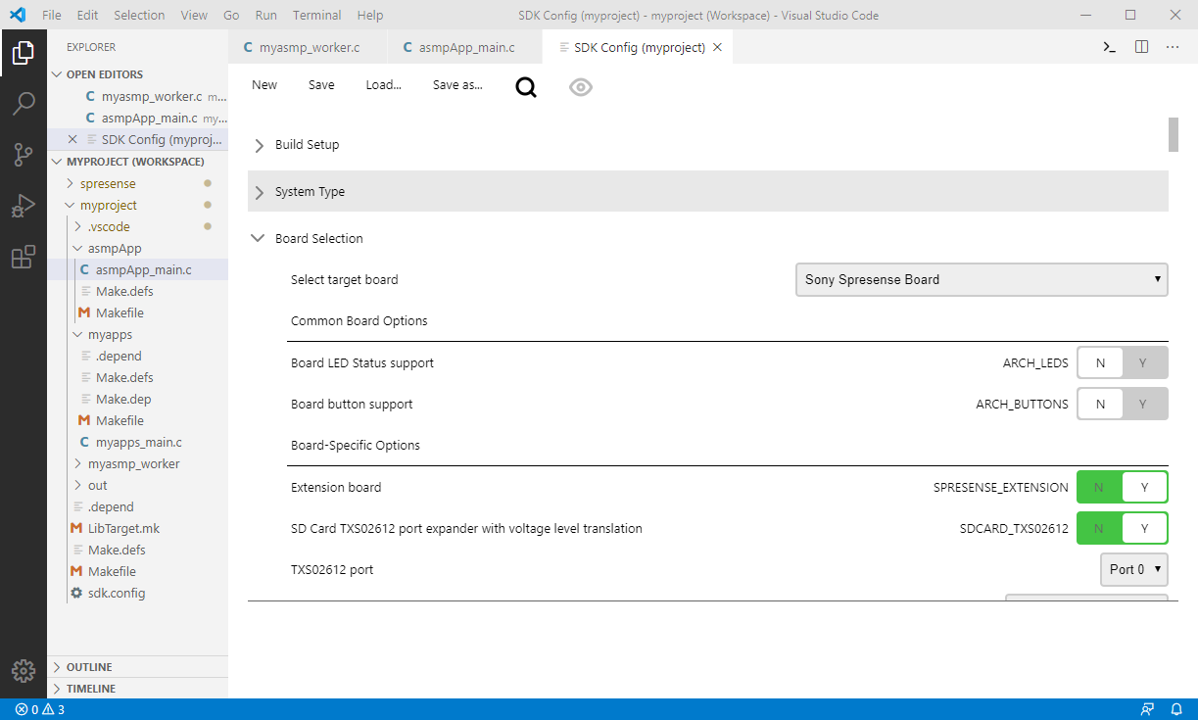Open Select target board dropdown
This screenshot has width=1198, height=720.
[x=981, y=280]
